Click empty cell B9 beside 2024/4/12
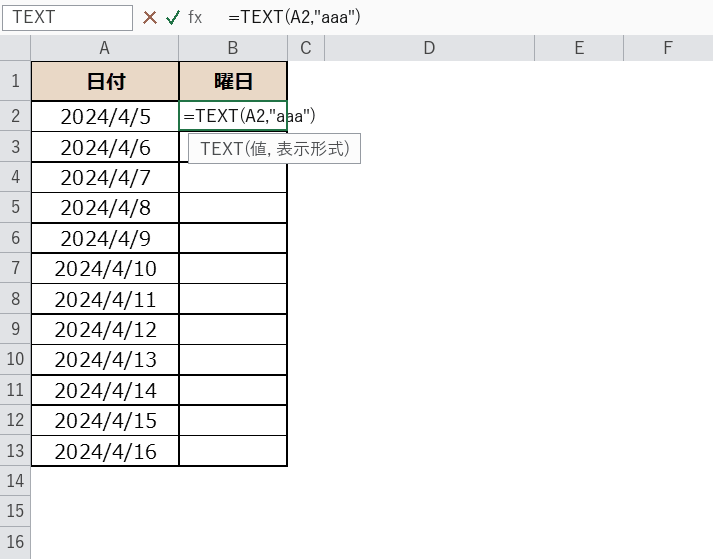 coord(233,330)
